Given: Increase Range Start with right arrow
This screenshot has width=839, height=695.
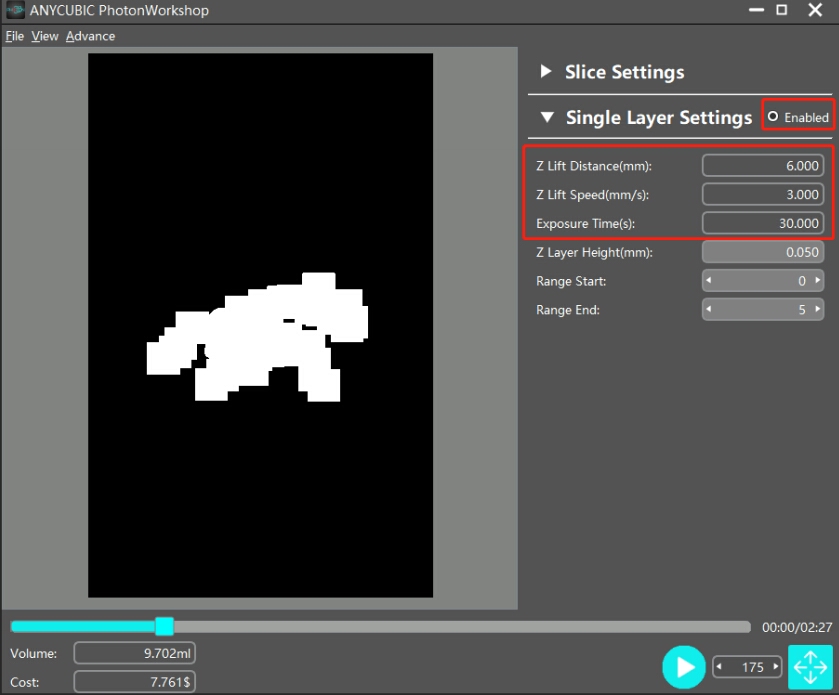Looking at the screenshot, I should pyautogui.click(x=818, y=282).
